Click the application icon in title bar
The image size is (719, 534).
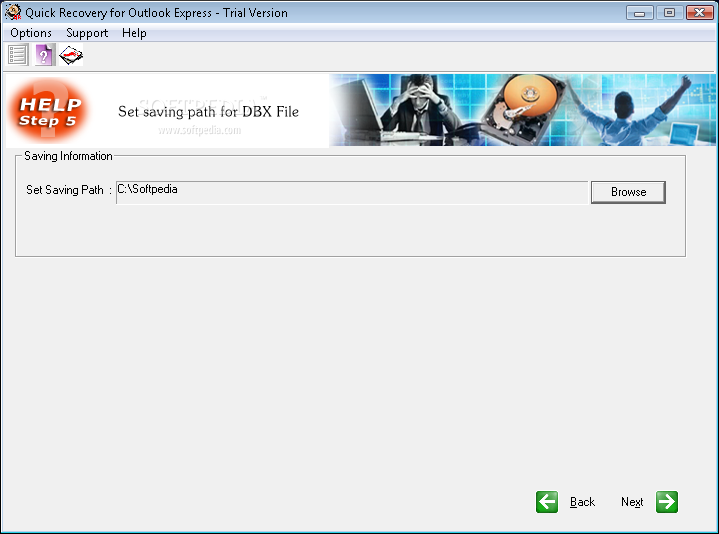tap(13, 12)
